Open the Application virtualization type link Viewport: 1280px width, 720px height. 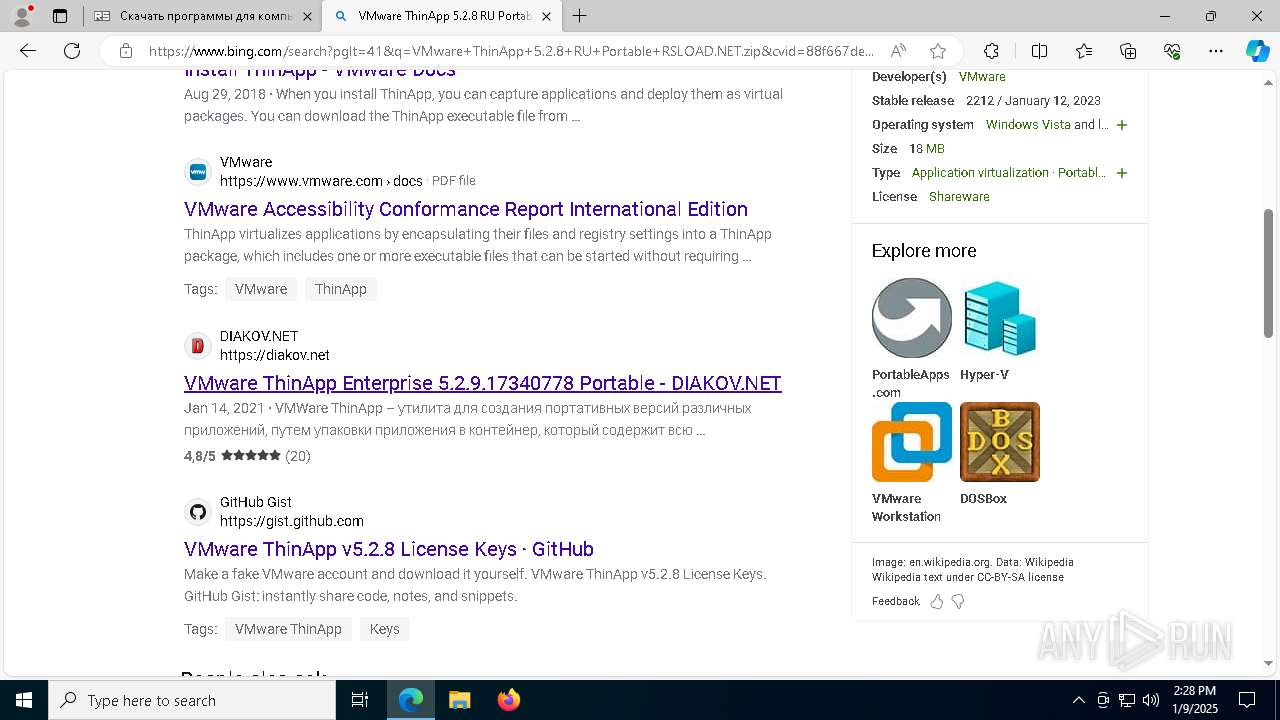click(980, 173)
